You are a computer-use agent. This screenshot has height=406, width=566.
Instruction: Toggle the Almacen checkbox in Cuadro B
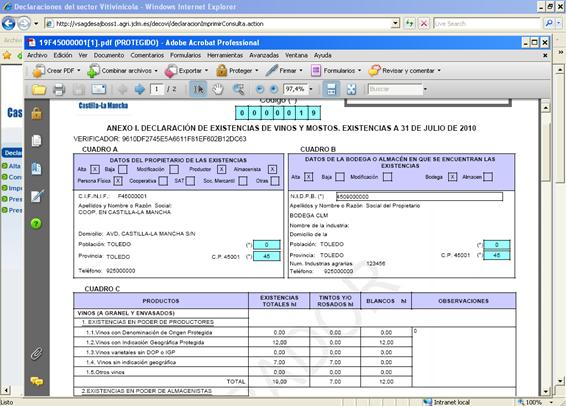(x=488, y=177)
